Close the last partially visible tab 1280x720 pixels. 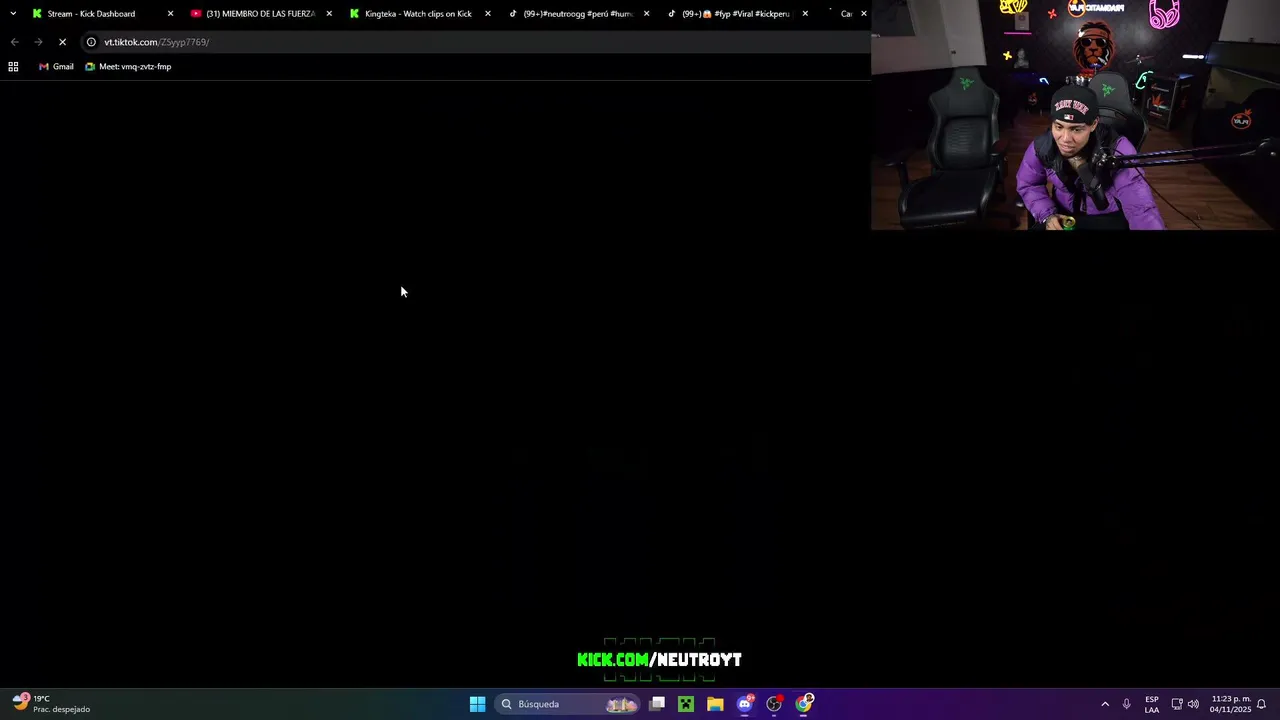tap(864, 14)
